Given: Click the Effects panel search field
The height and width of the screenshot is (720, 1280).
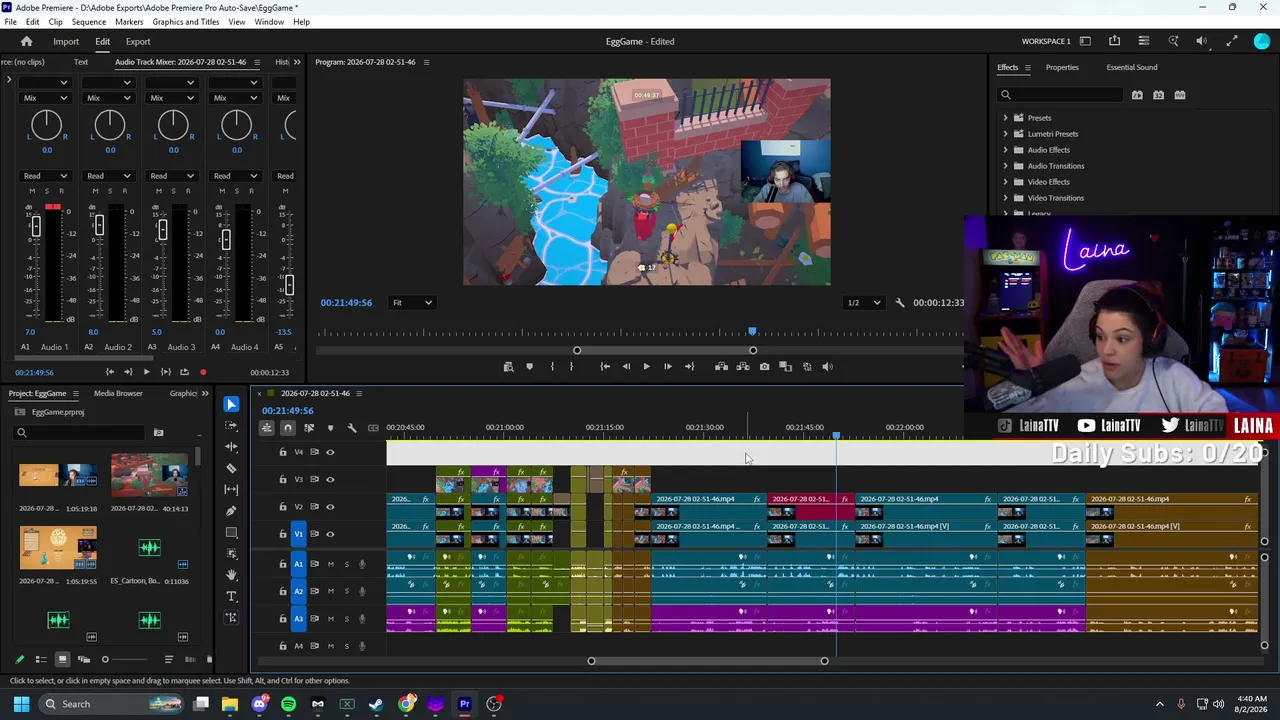Looking at the screenshot, I should click(1062, 95).
